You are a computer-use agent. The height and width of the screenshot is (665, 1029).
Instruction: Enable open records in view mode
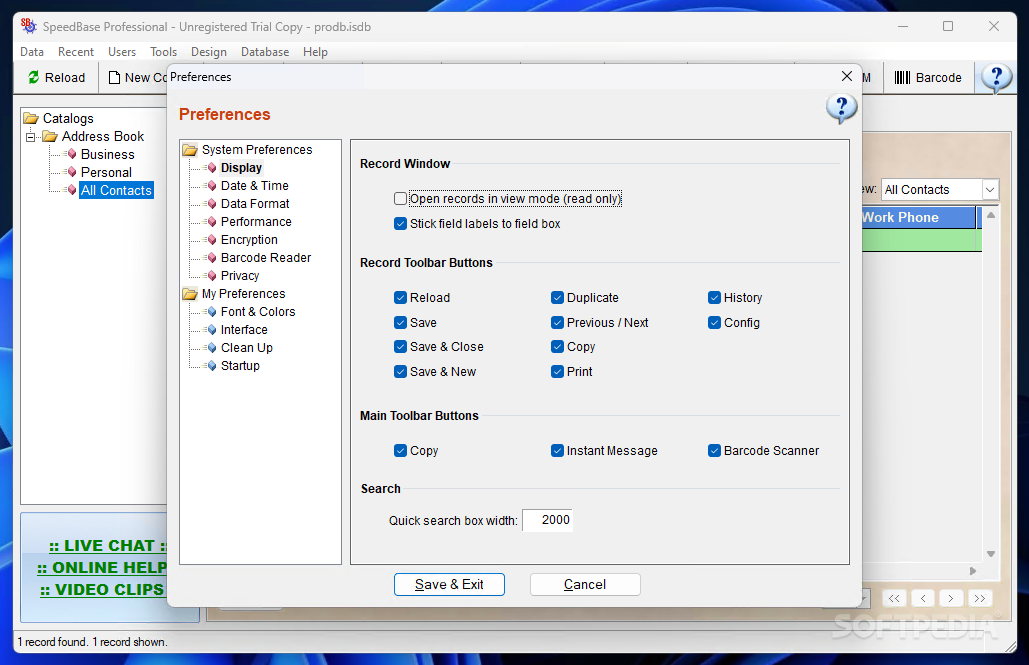[400, 198]
